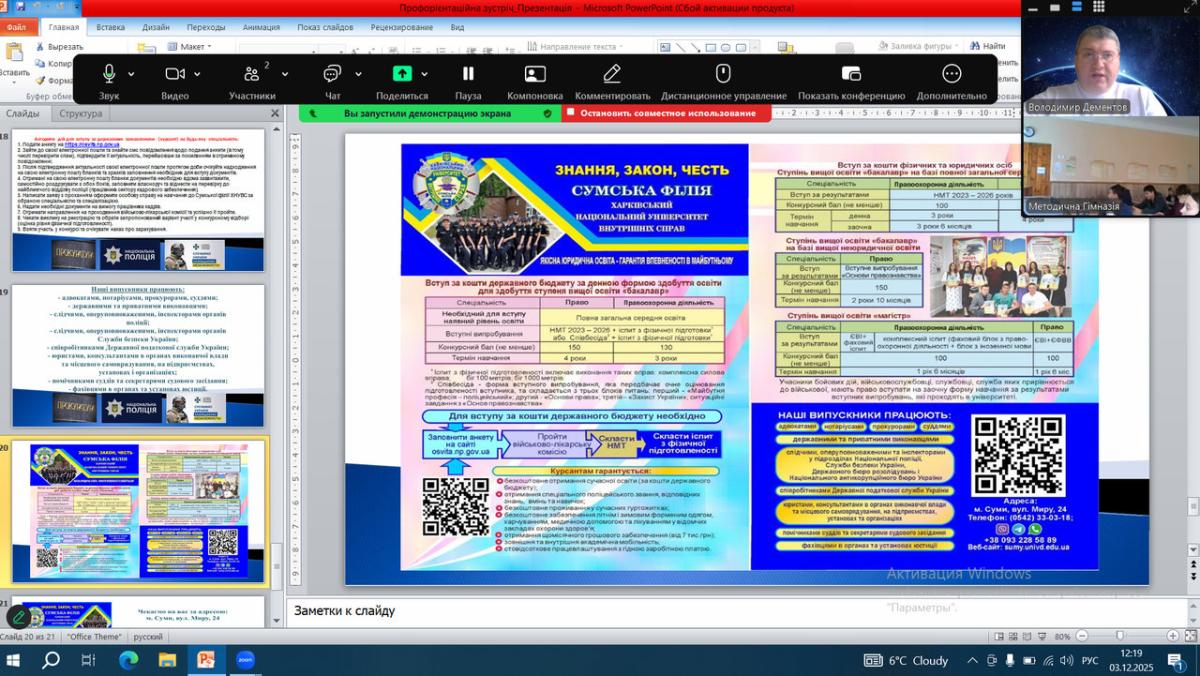
Task: Open the Zoom chat window
Action: point(332,75)
